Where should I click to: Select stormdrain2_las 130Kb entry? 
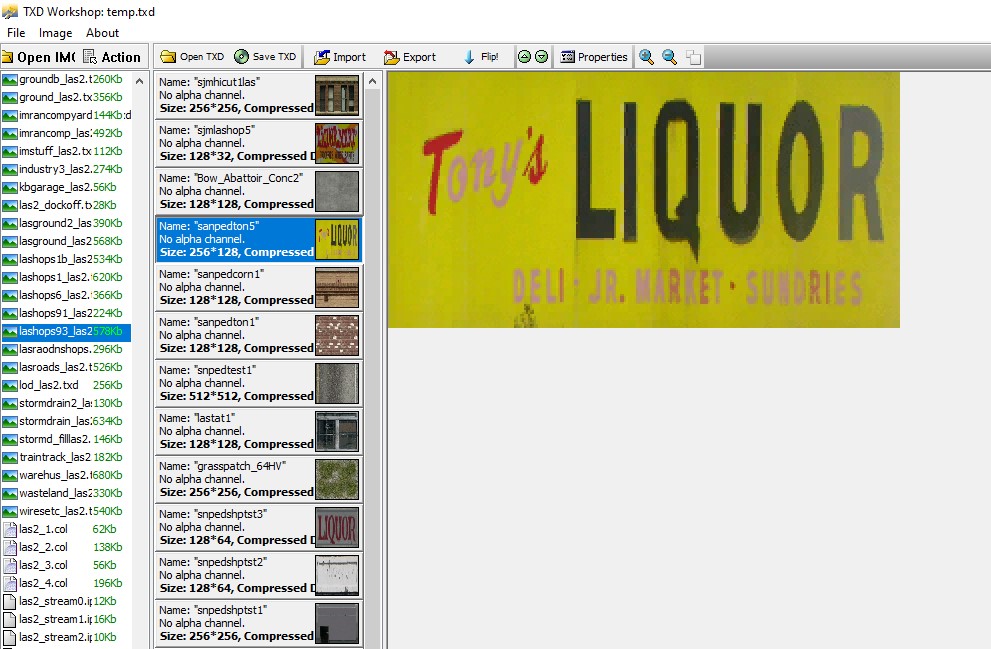[66, 403]
